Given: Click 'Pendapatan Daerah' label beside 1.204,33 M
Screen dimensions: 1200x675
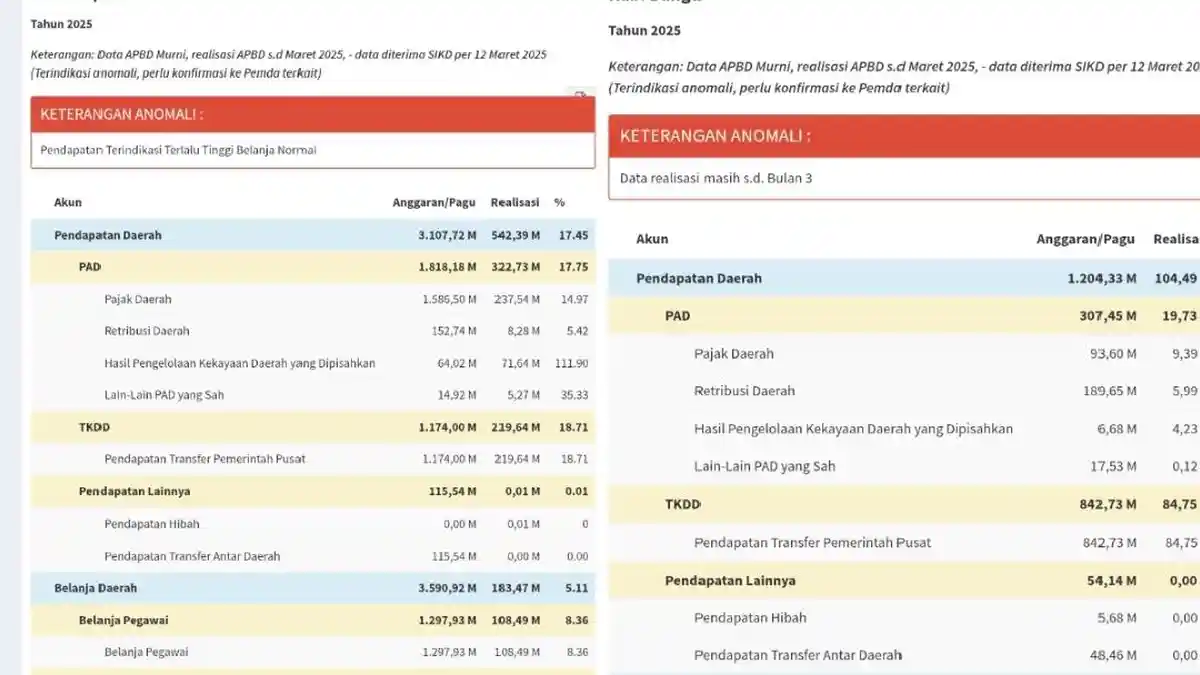Looking at the screenshot, I should 699,278.
